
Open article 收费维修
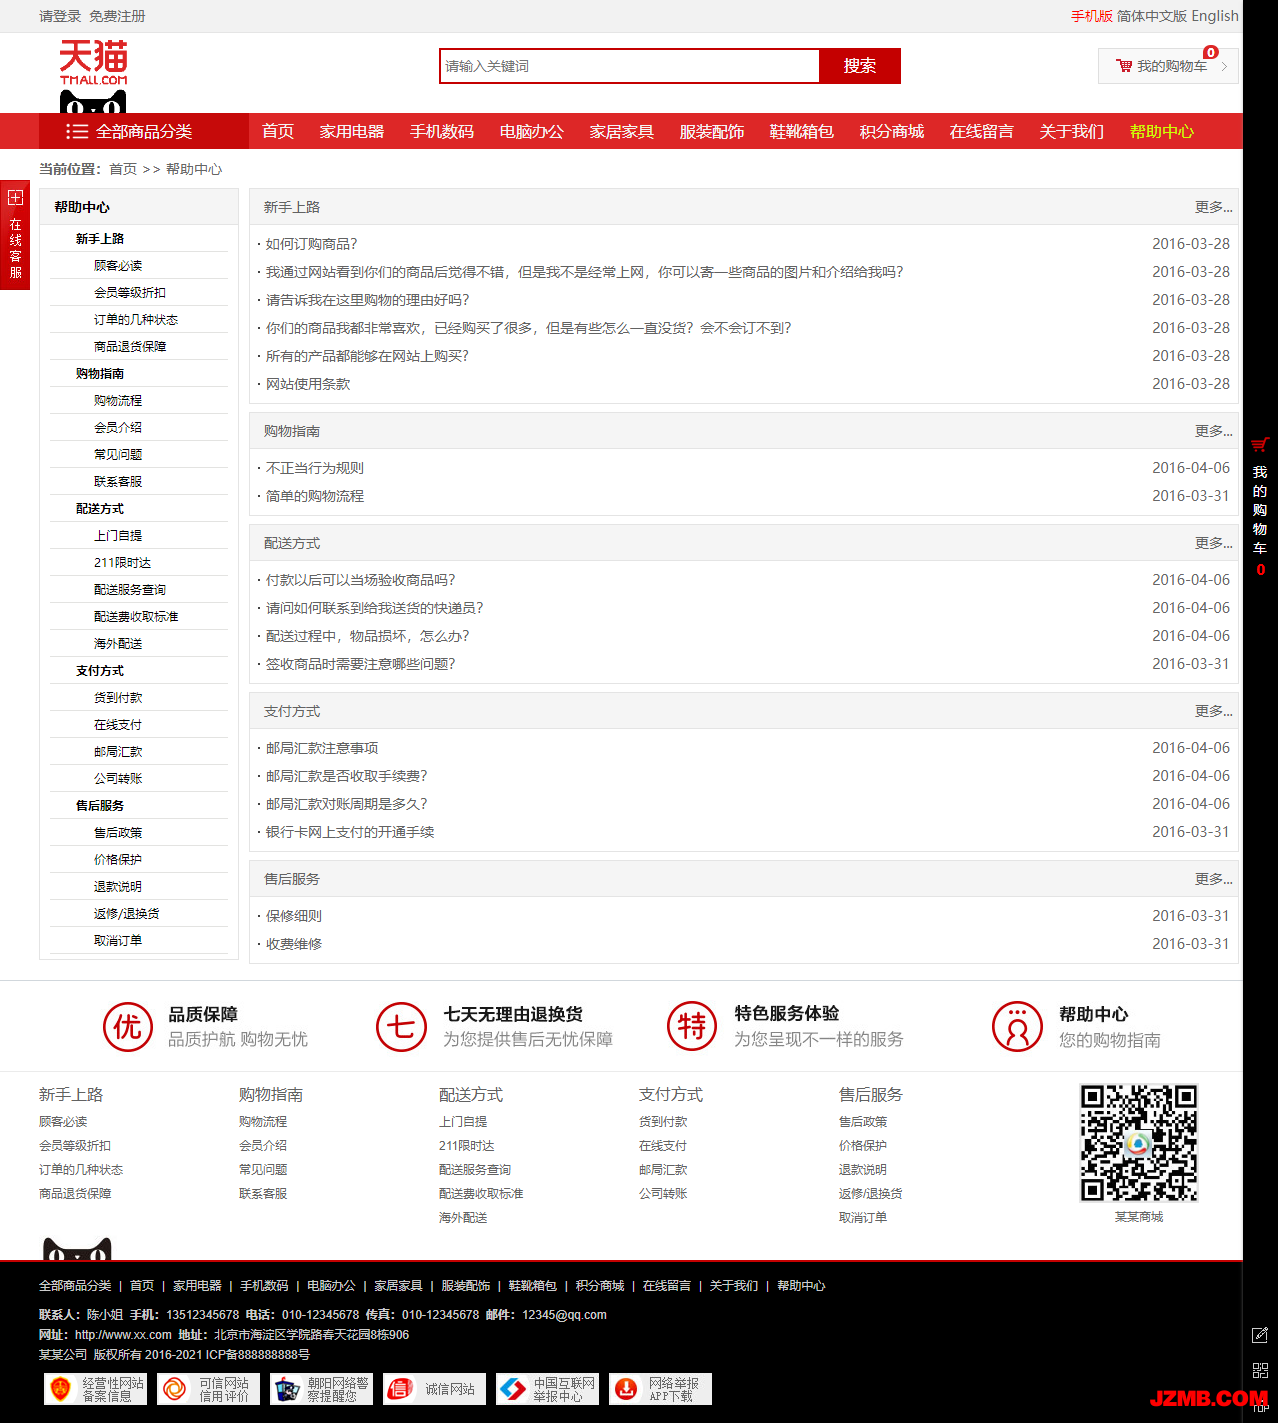coord(294,944)
